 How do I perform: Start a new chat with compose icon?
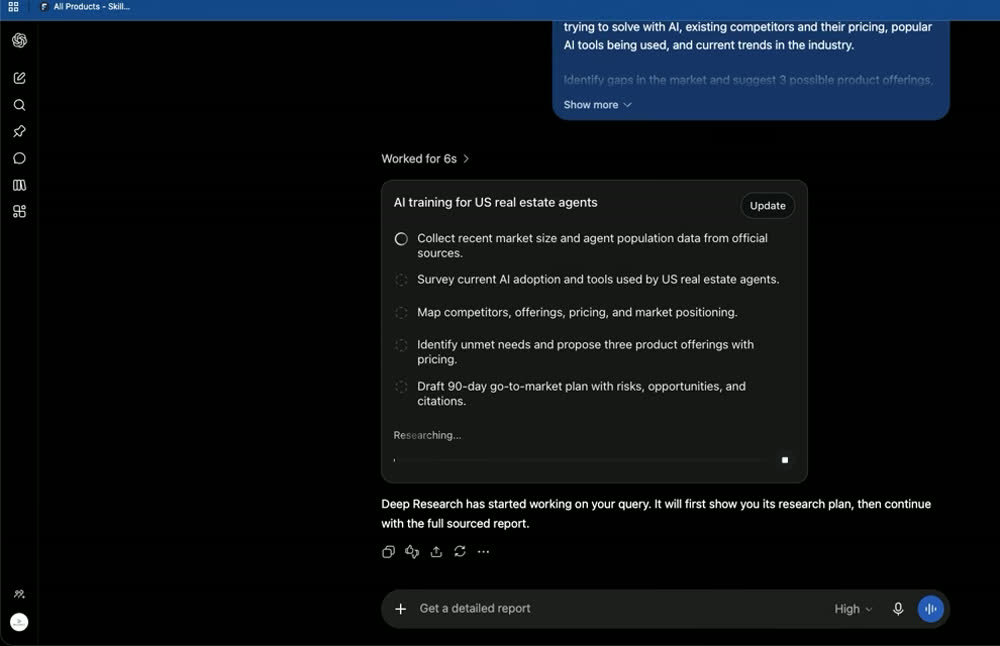(19, 78)
